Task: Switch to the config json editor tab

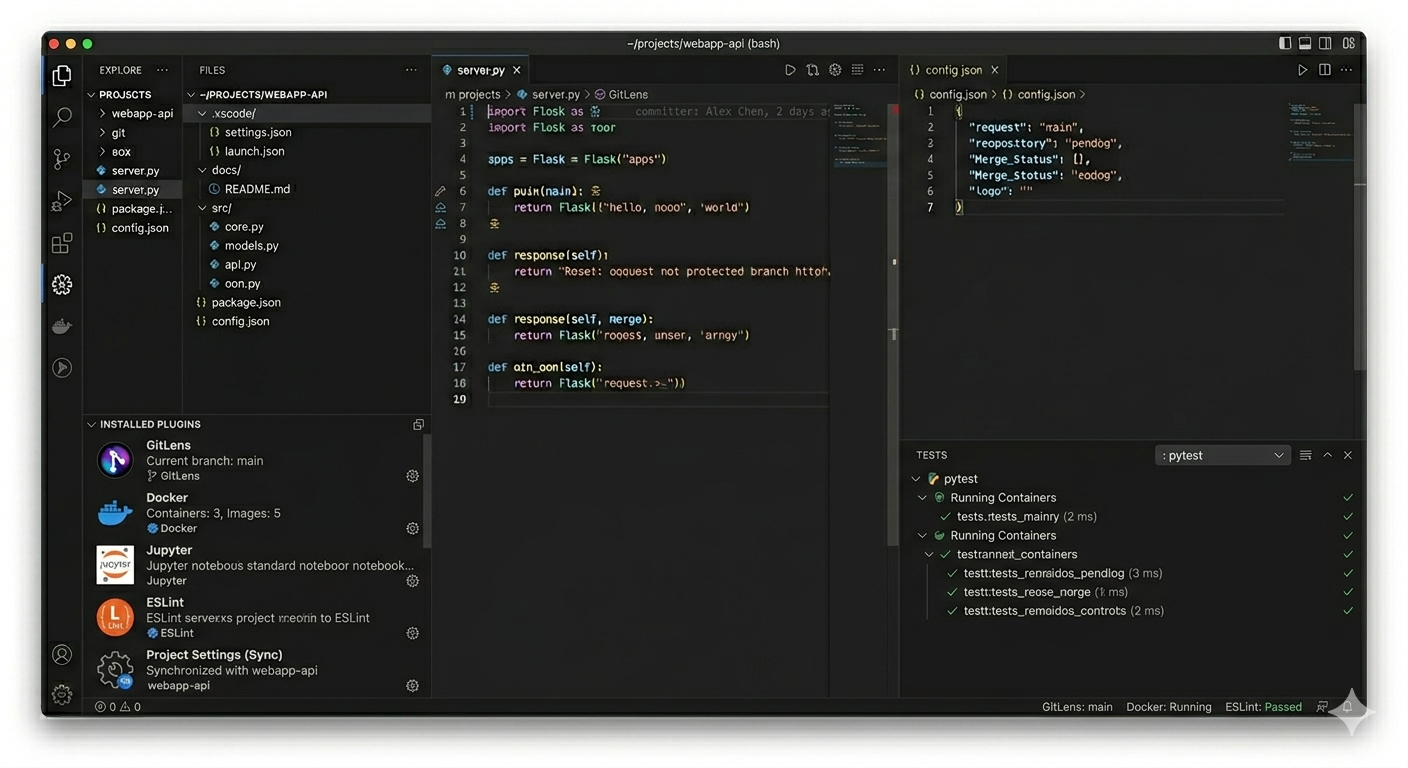Action: click(x=954, y=70)
